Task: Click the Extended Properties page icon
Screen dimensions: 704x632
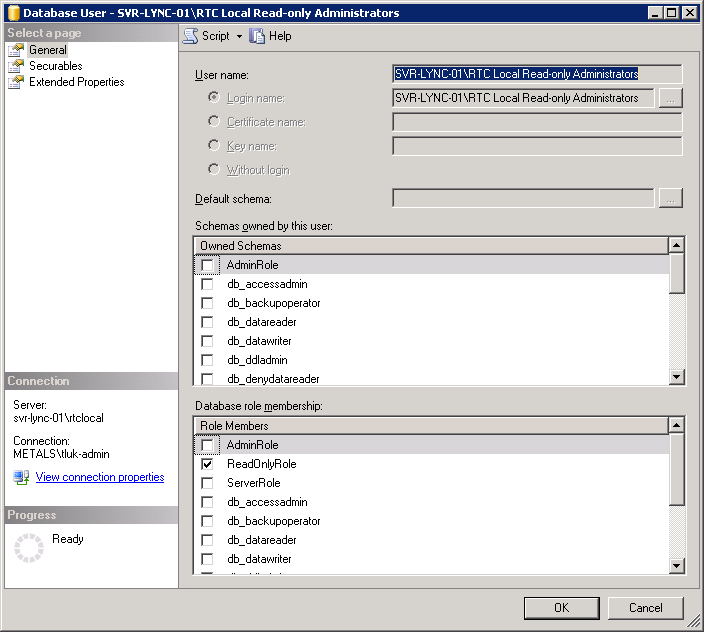Action: (16, 82)
